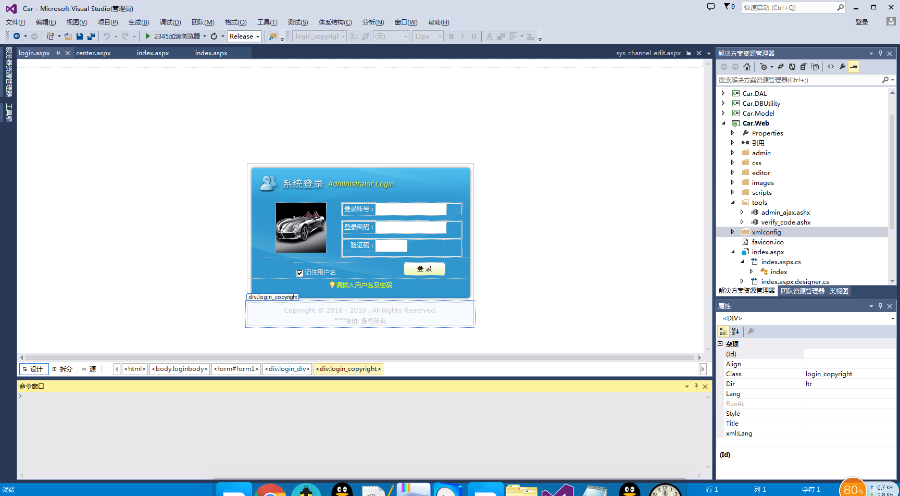Screen dimensions: 900x496
Task: Click the Italic formatting icon
Action: 462,36
